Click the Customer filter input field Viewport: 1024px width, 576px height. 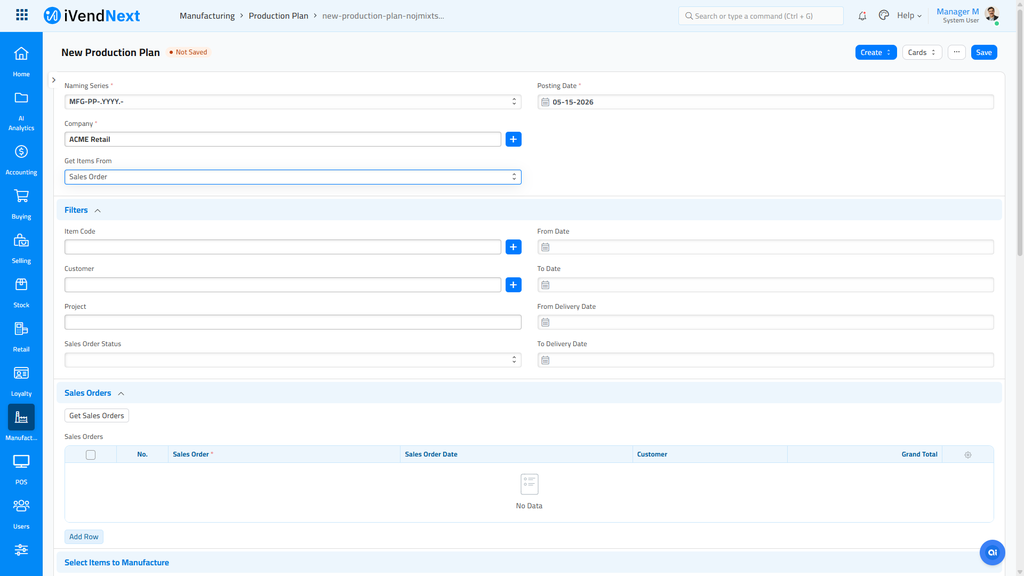(283, 285)
